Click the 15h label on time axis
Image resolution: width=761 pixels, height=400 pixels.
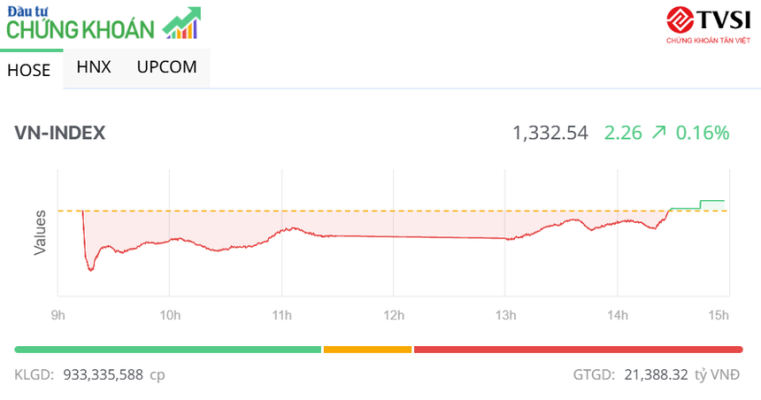pyautogui.click(x=718, y=315)
